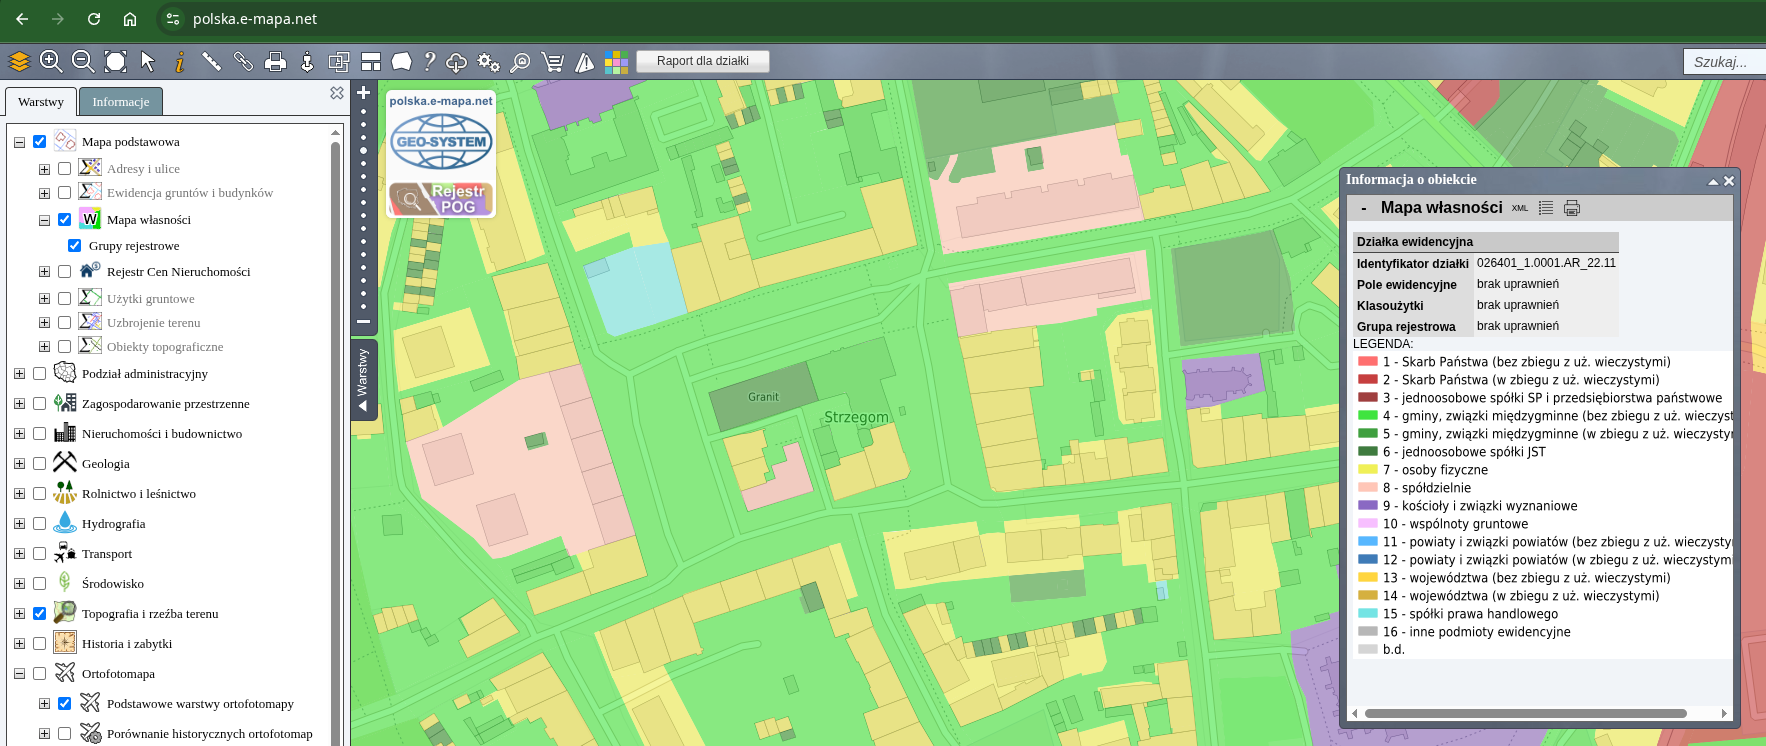Open the print map tool

[275, 62]
